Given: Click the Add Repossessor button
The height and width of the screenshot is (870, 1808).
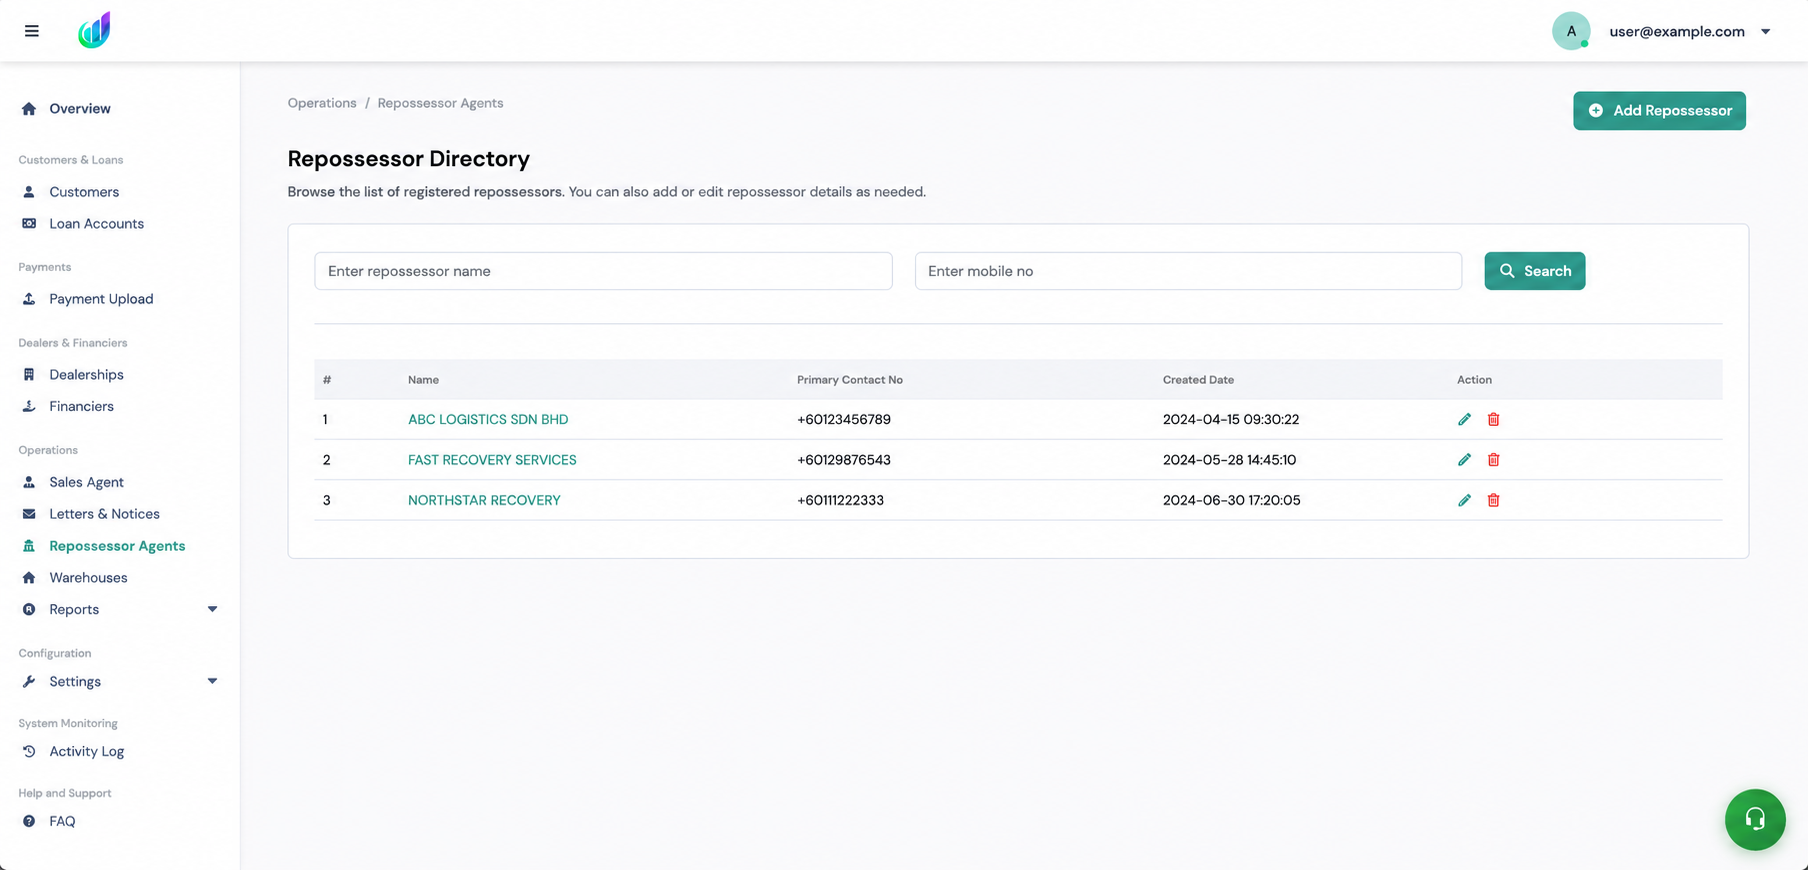Looking at the screenshot, I should 1659,111.
